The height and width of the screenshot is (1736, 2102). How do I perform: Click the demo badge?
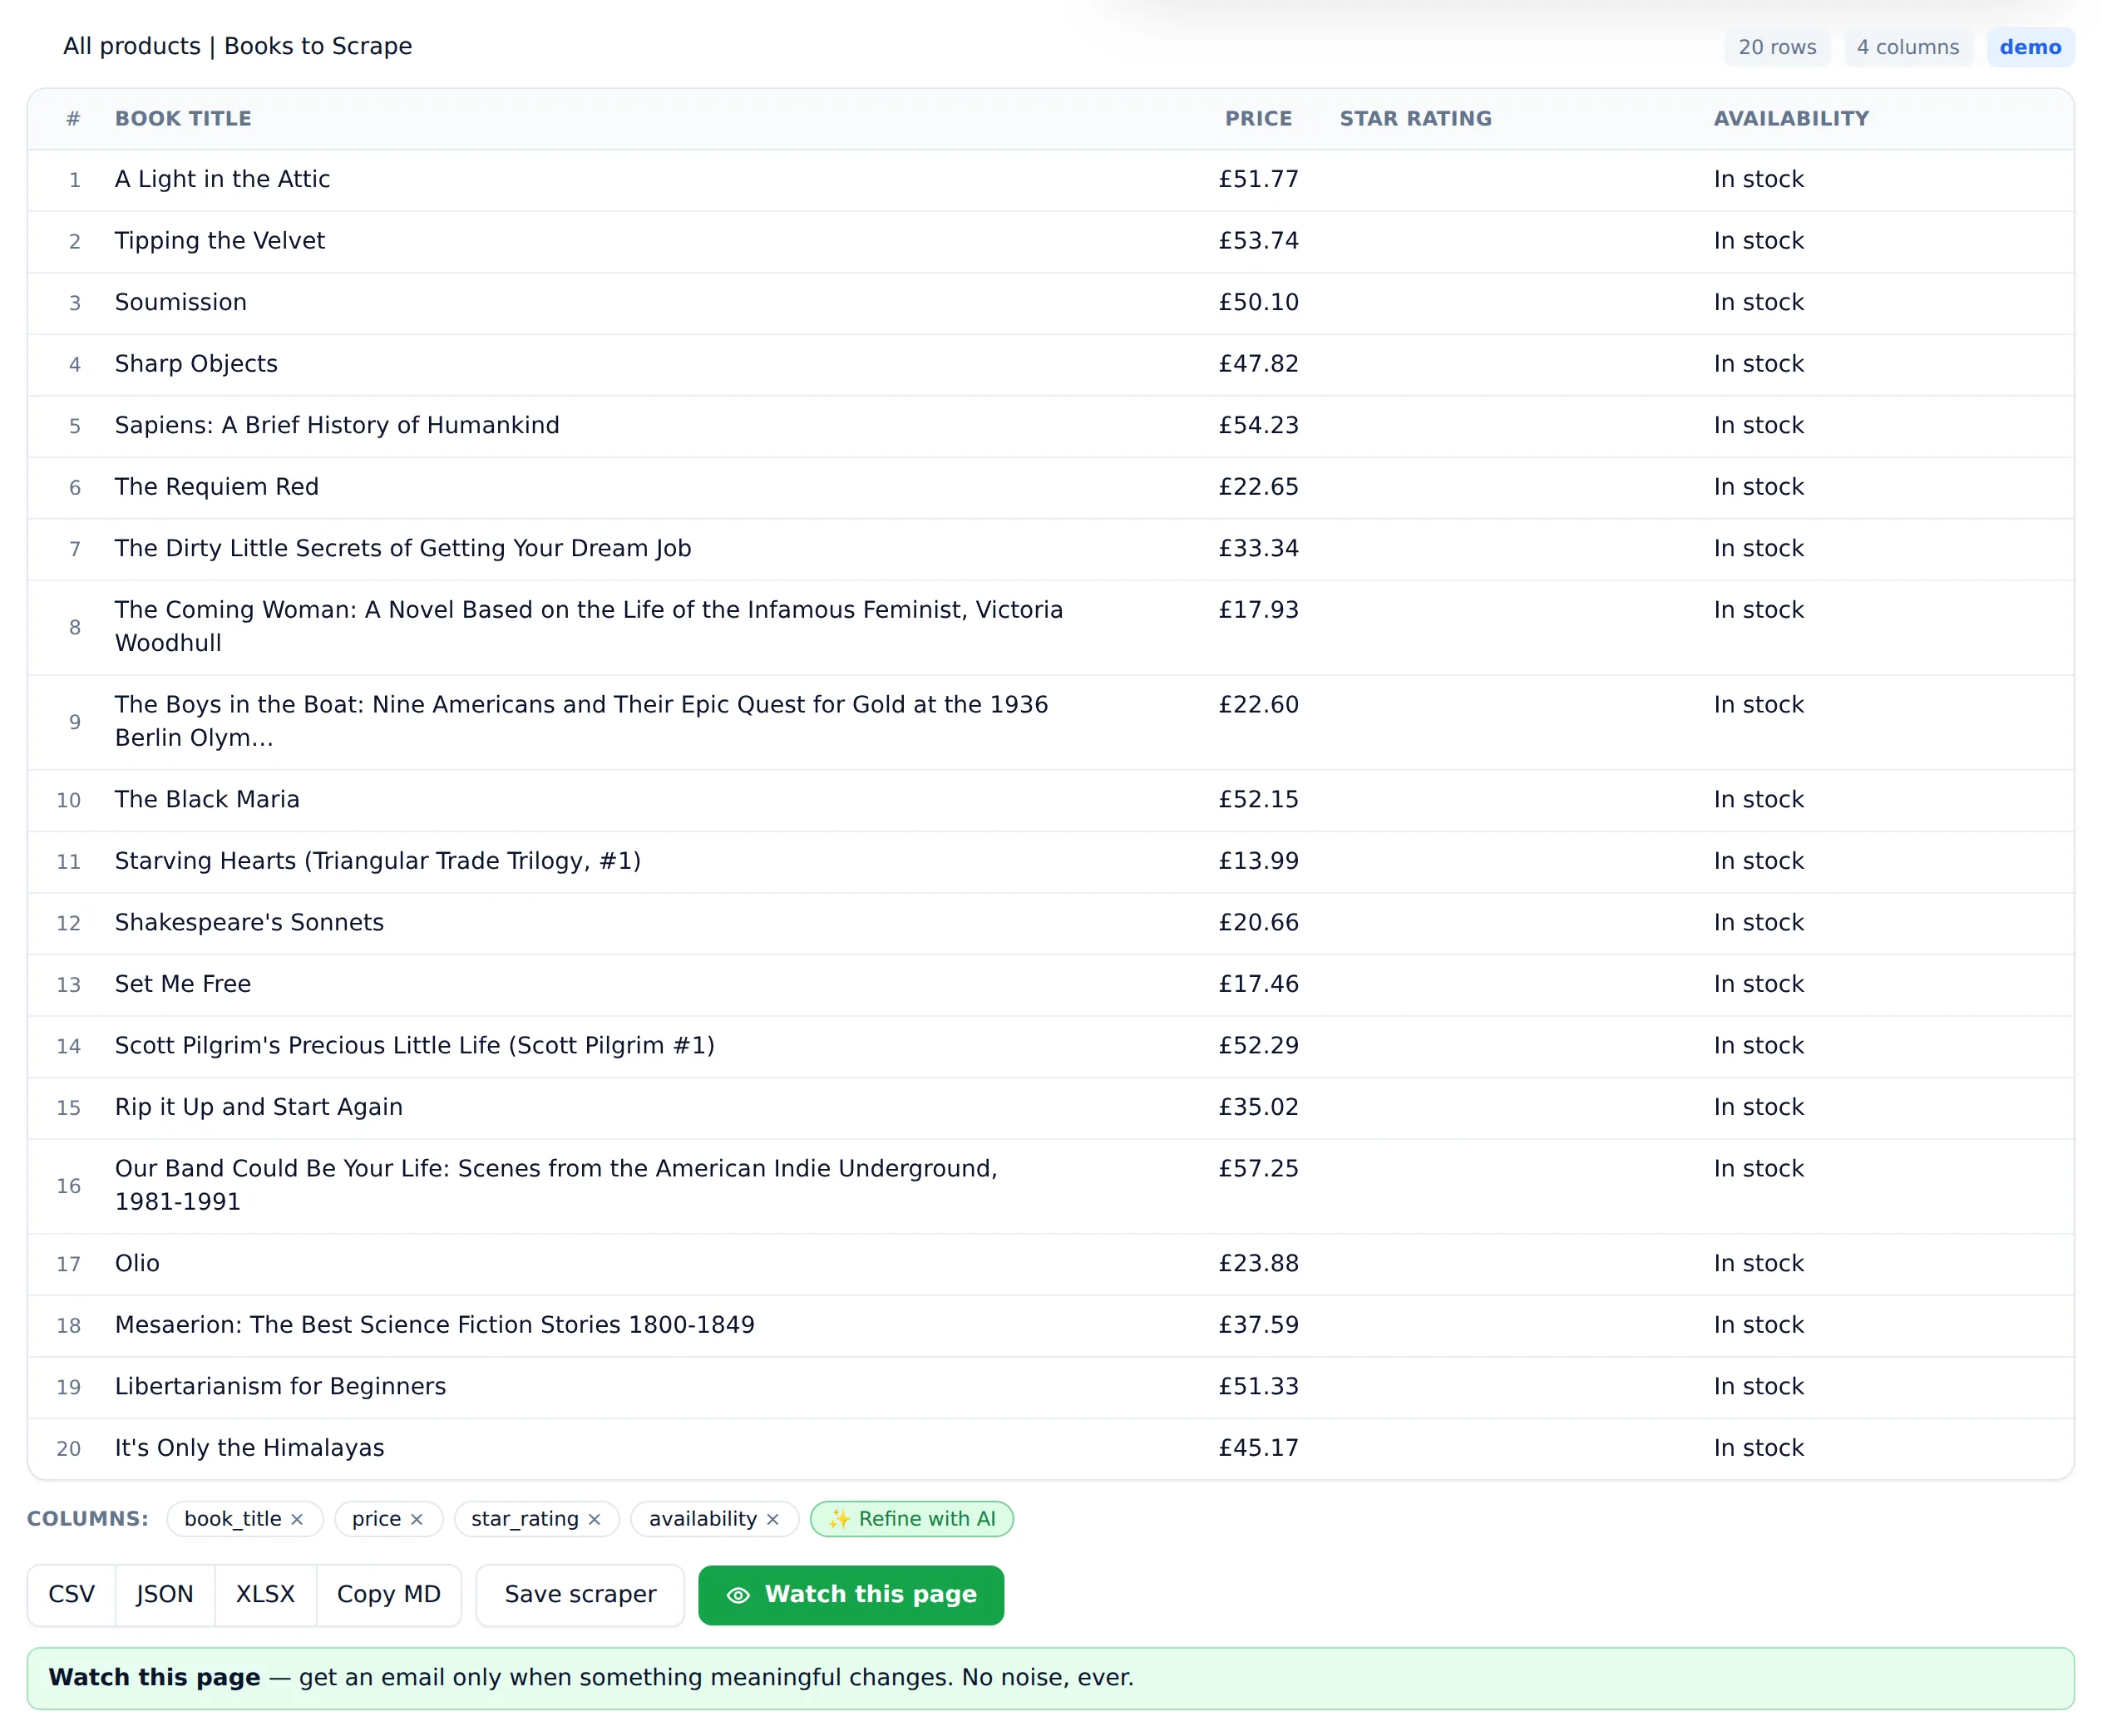pyautogui.click(x=2030, y=47)
